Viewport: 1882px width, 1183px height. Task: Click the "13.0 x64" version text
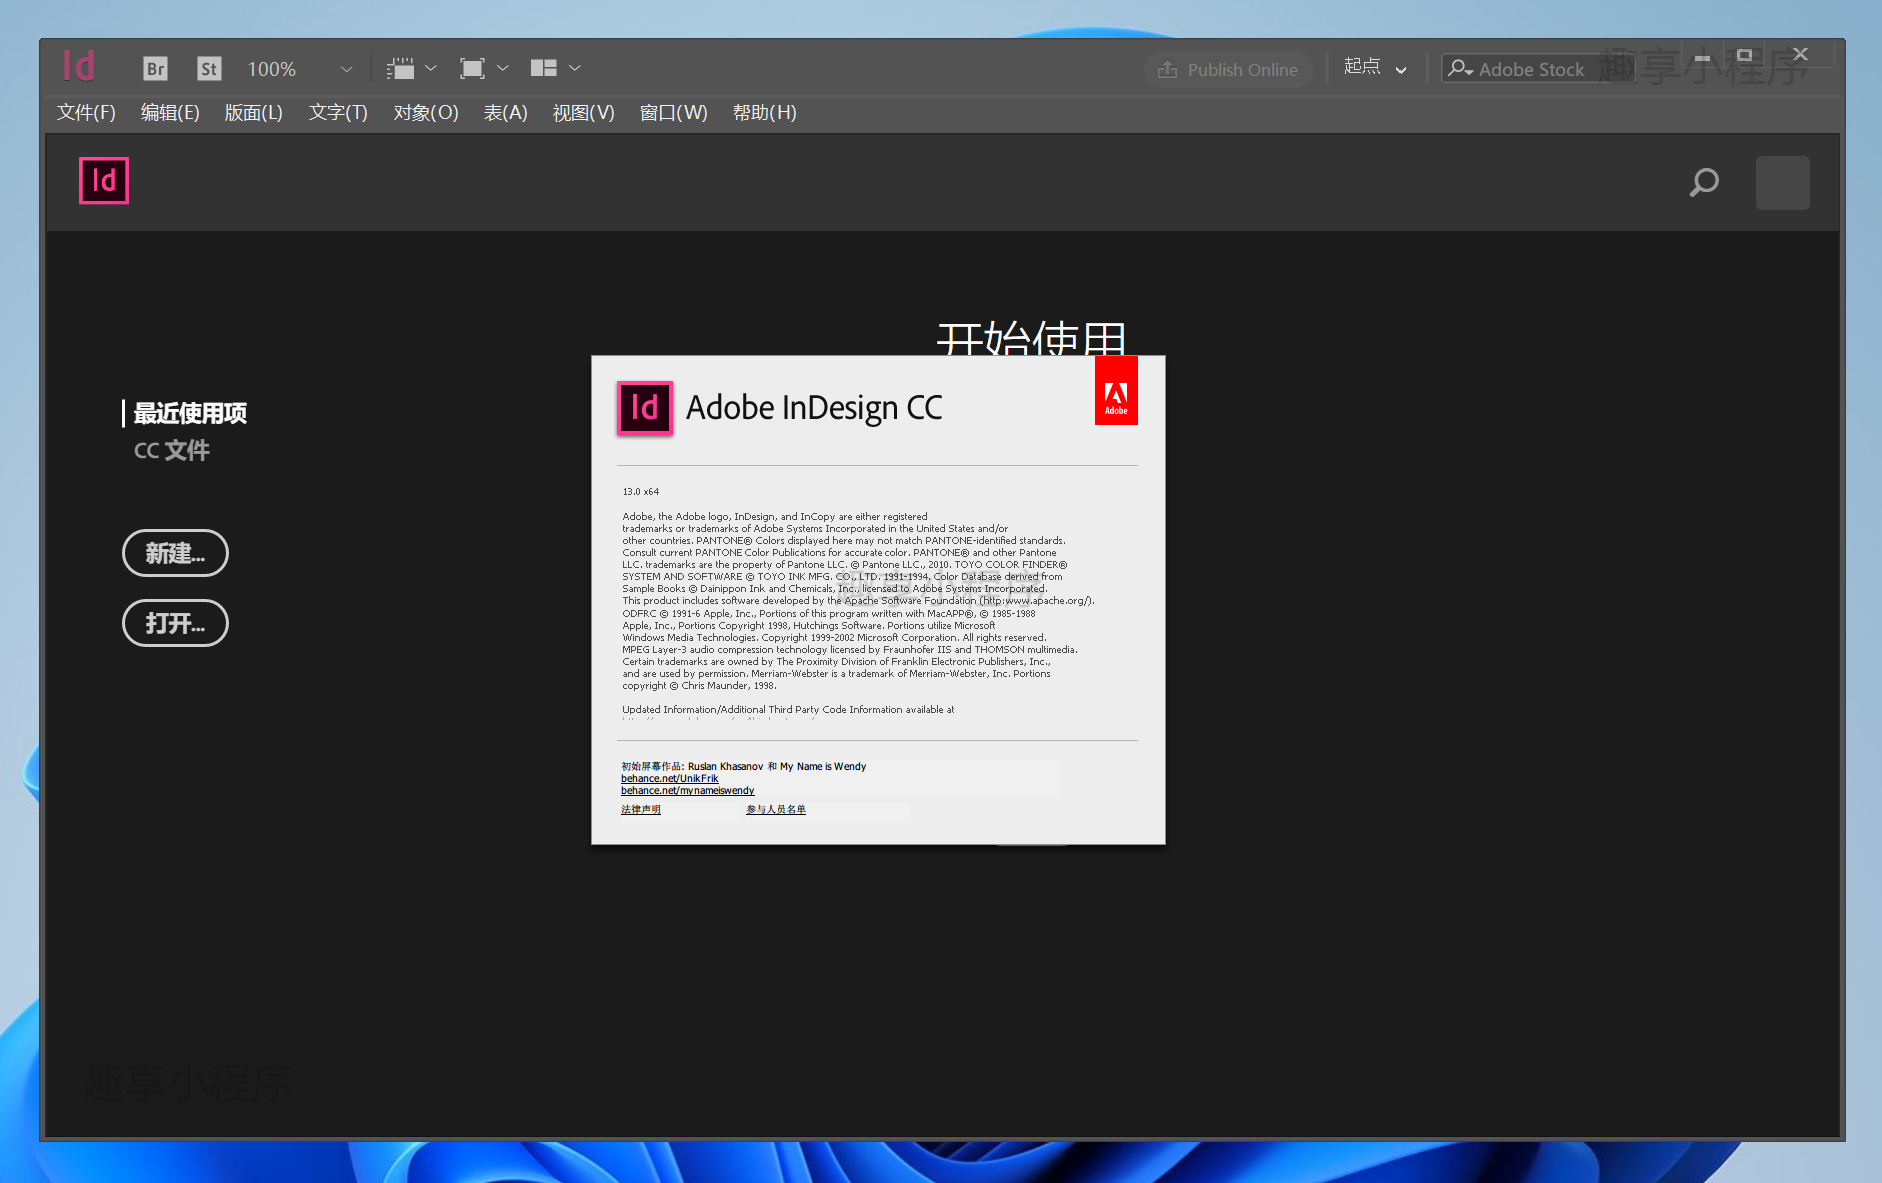pos(640,492)
